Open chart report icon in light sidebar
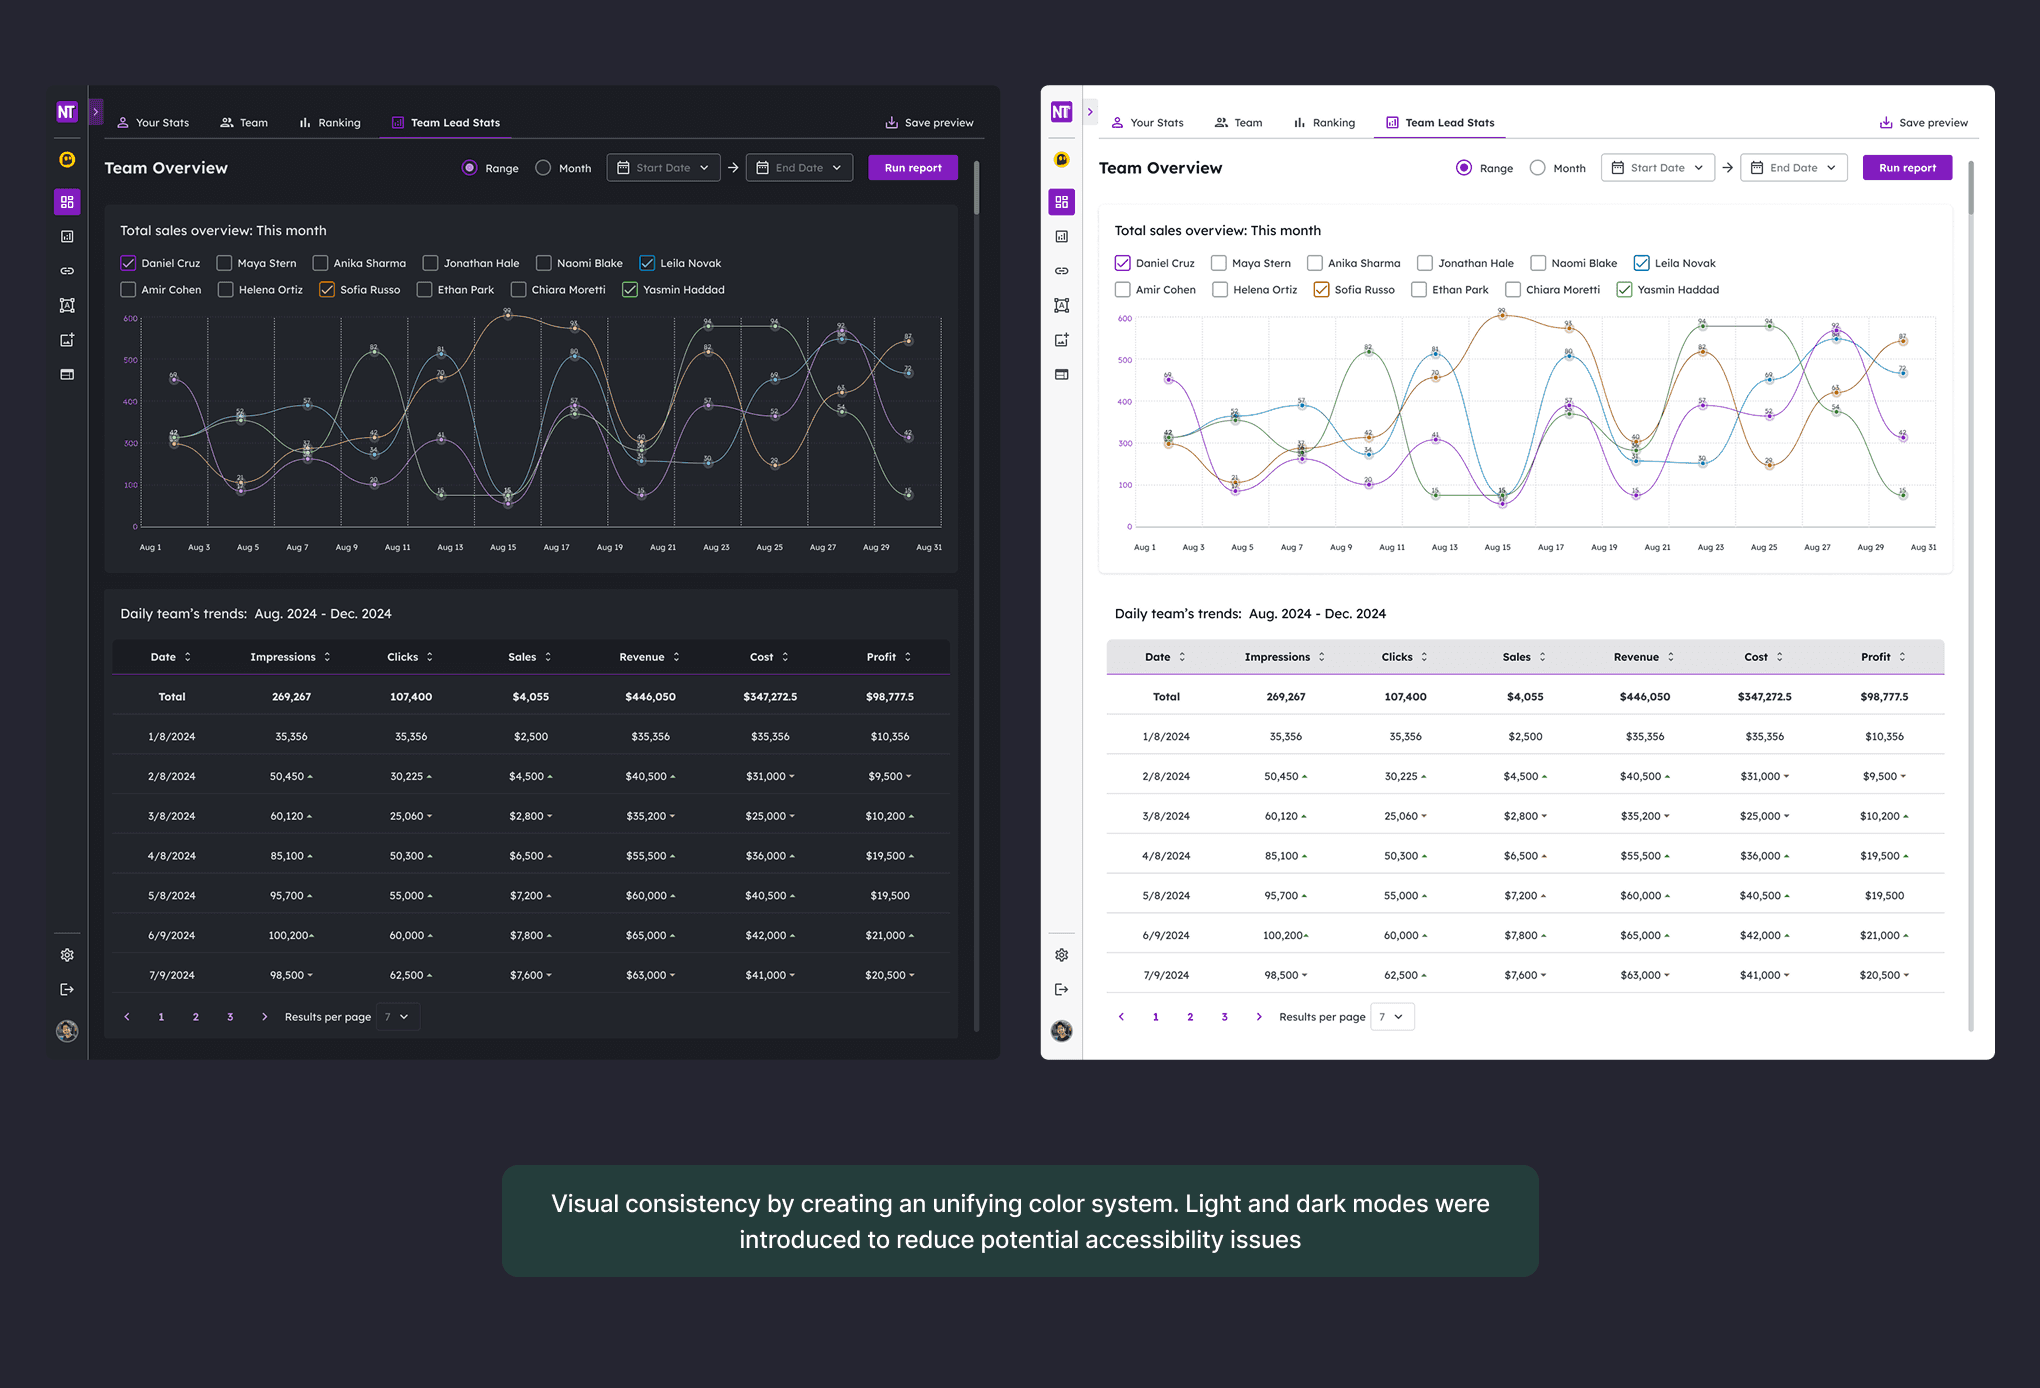The height and width of the screenshot is (1388, 2040). coord(1061,237)
